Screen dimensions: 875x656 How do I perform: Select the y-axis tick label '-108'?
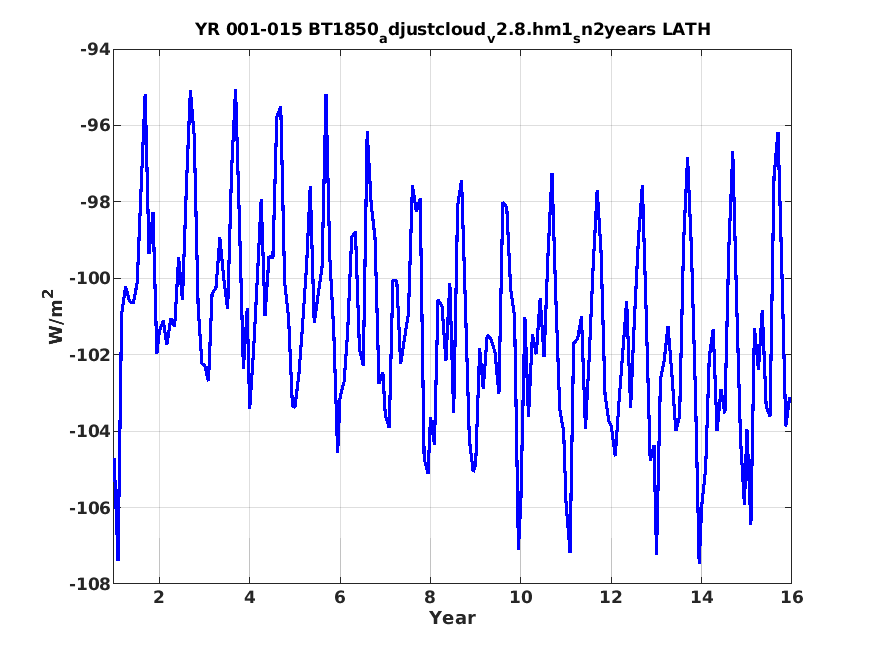click(x=89, y=584)
